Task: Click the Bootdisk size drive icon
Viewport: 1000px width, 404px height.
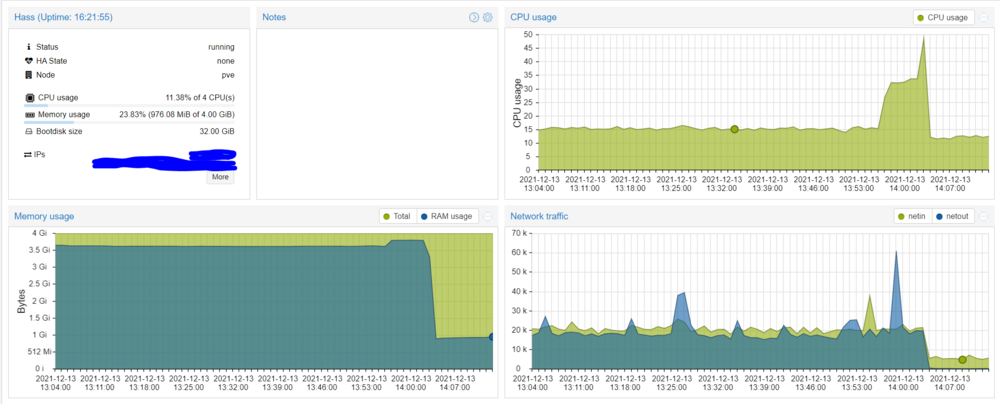Action: (x=29, y=131)
